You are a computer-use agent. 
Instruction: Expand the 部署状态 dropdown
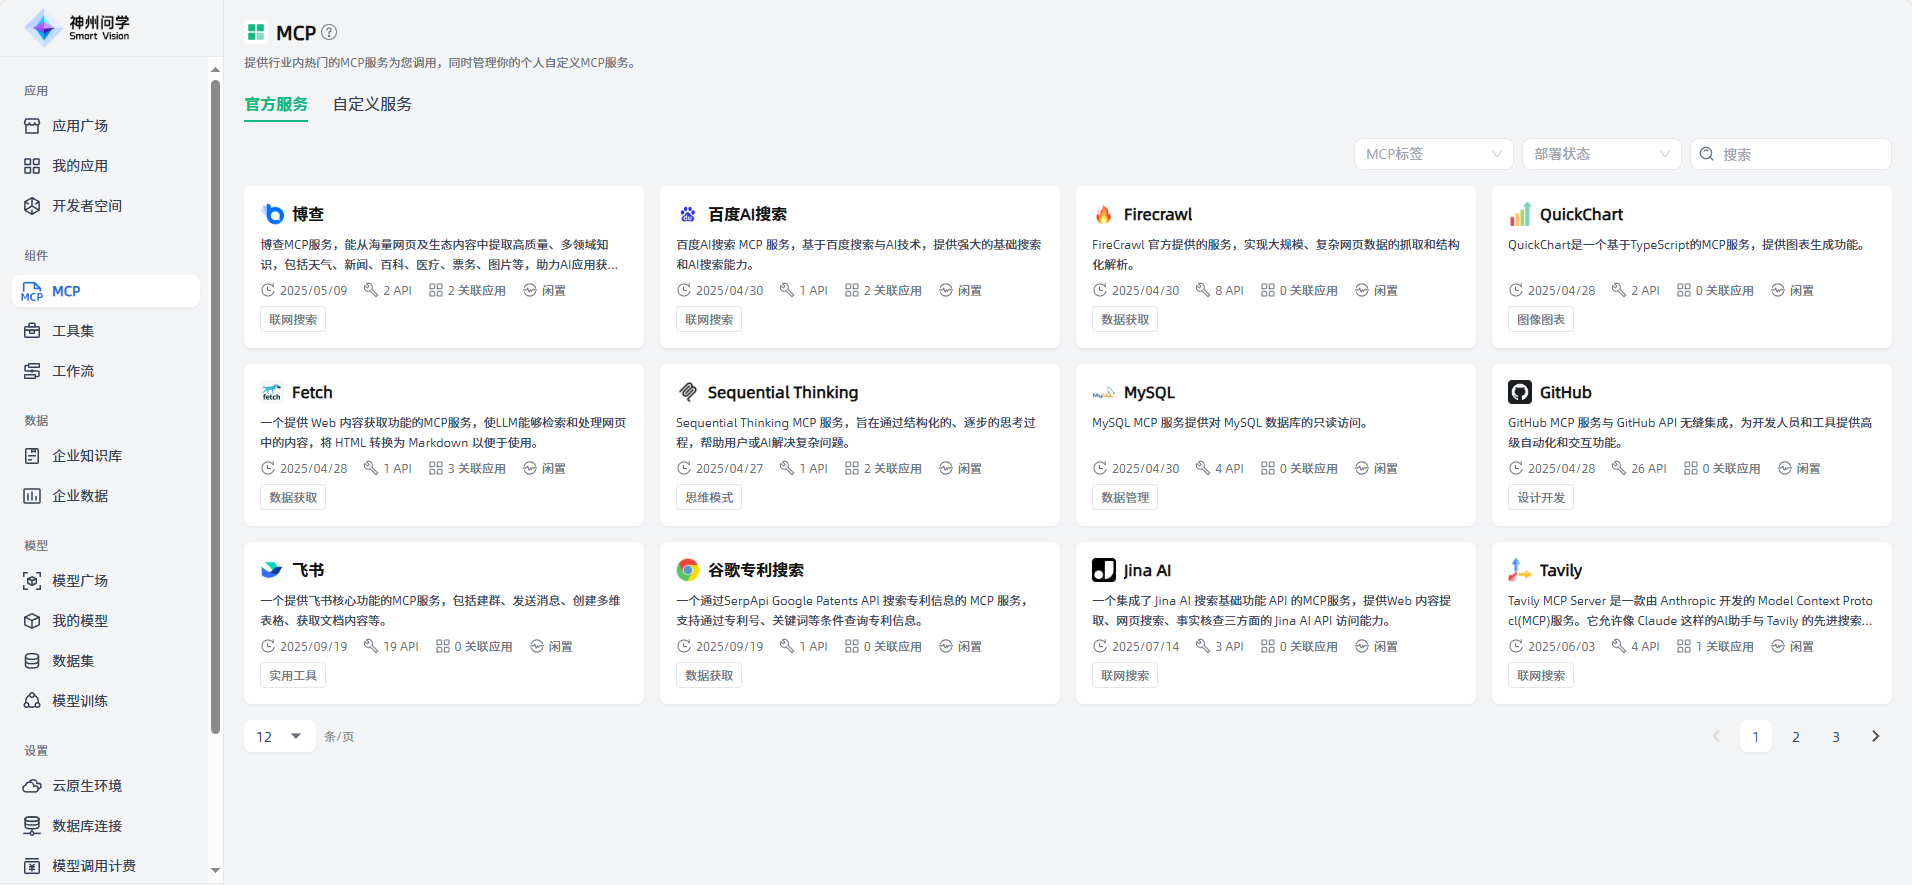pyautogui.click(x=1601, y=154)
